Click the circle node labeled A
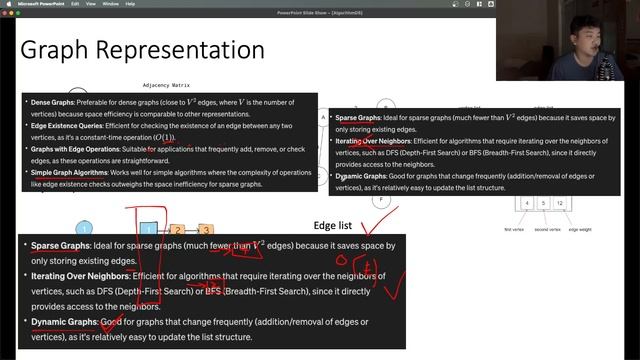 pos(323,117)
